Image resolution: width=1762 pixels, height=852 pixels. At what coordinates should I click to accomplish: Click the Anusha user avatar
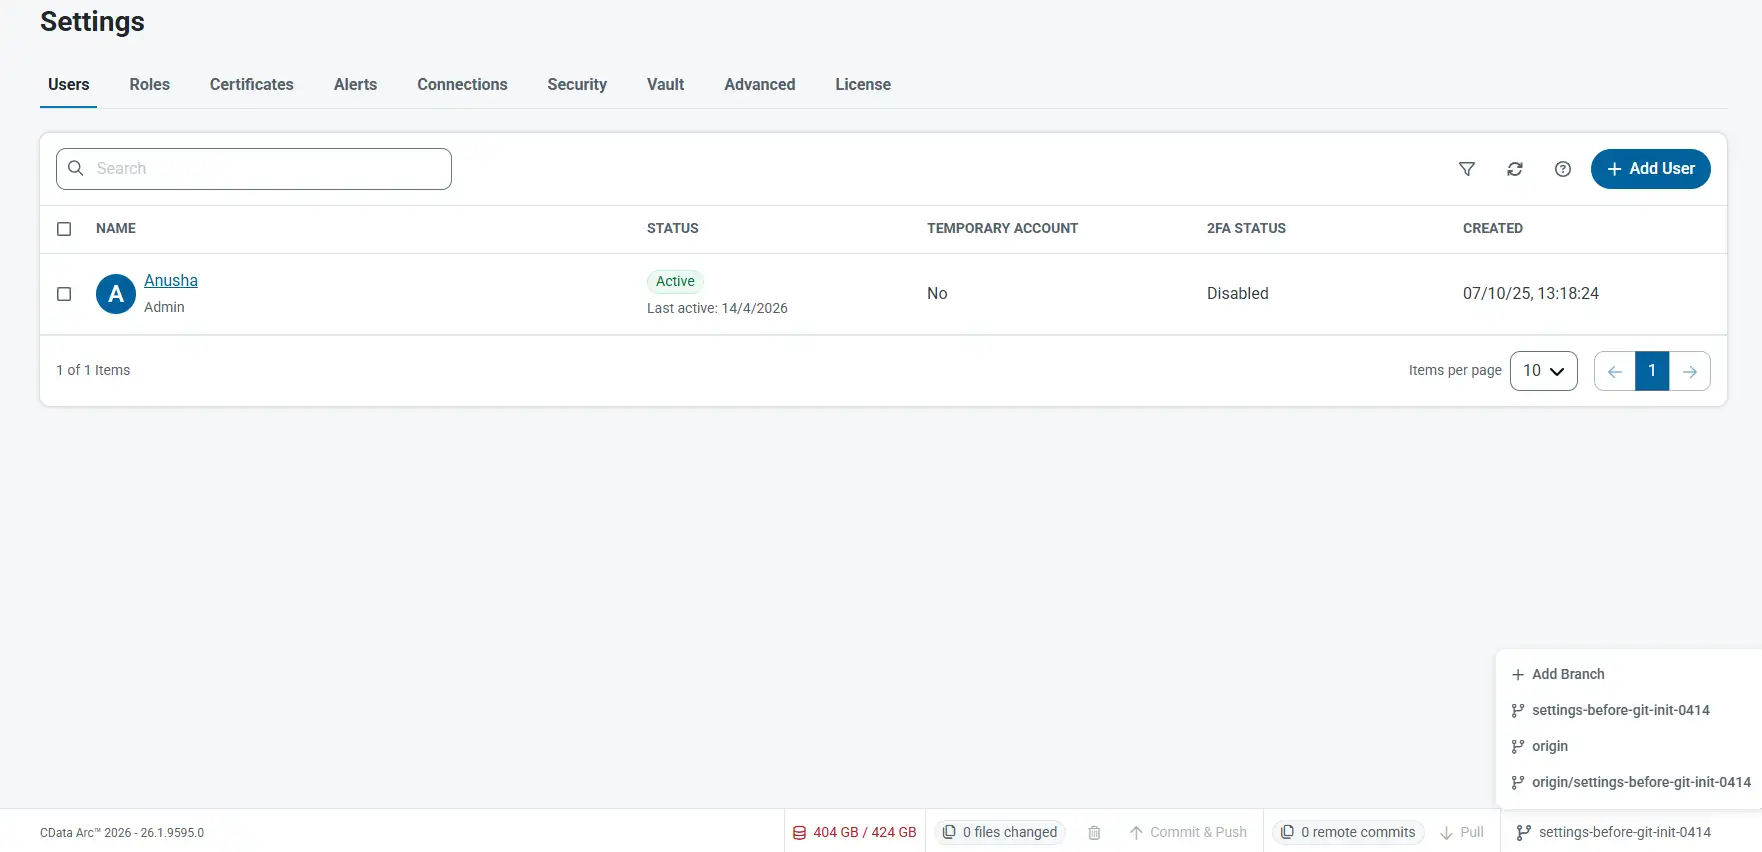click(x=116, y=294)
